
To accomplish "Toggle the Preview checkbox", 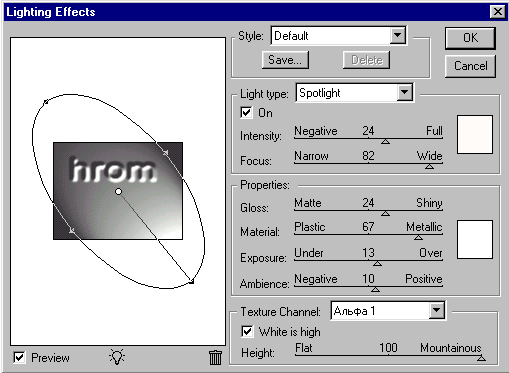I will point(19,358).
